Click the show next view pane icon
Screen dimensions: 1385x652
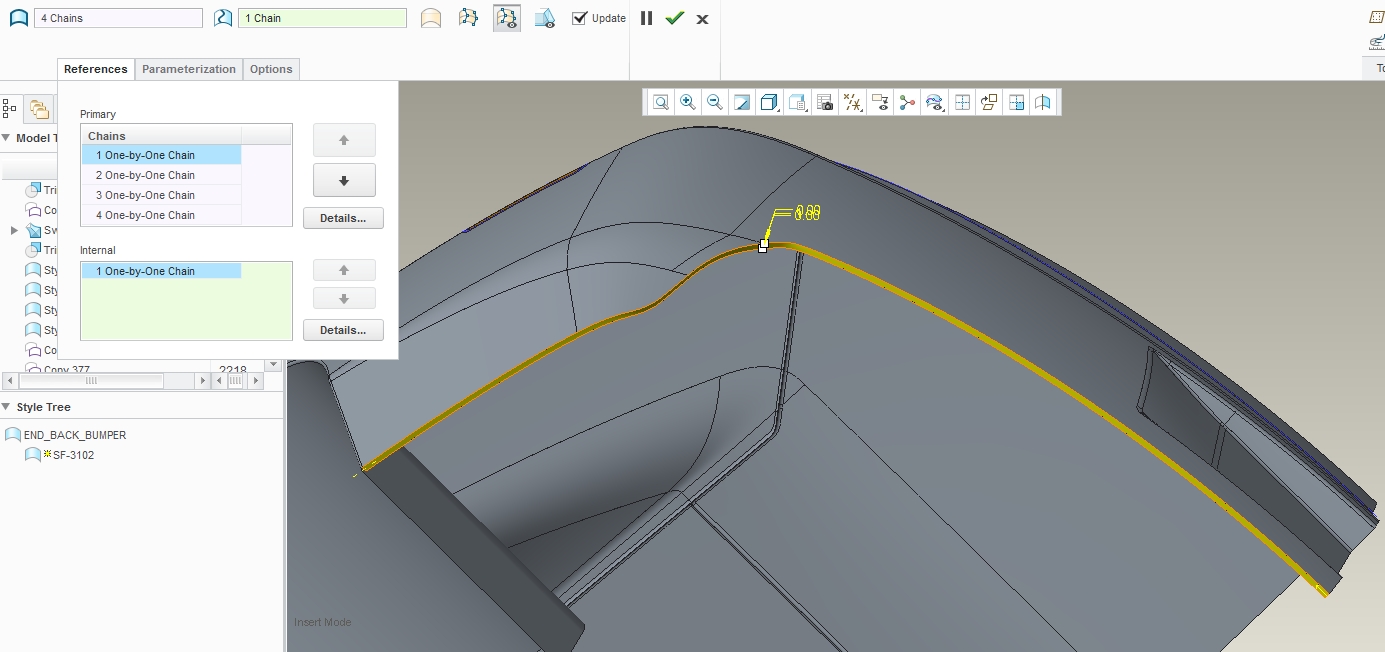[1016, 102]
